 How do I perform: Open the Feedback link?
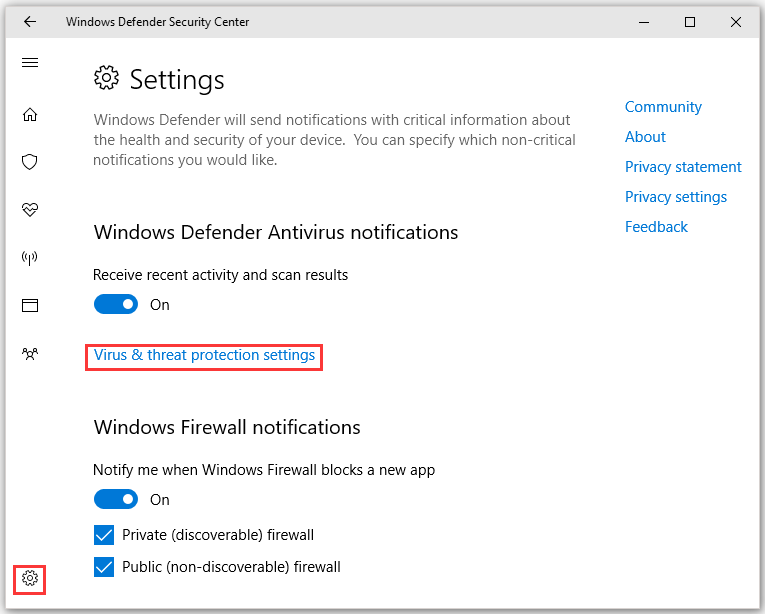click(656, 227)
